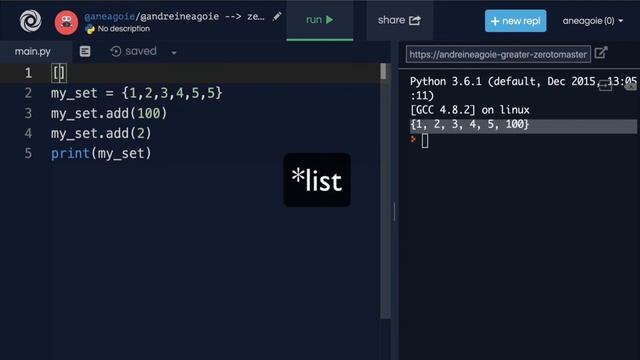Click the @aneagoie username link
Image resolution: width=640 pixels, height=360 pixels.
point(109,17)
